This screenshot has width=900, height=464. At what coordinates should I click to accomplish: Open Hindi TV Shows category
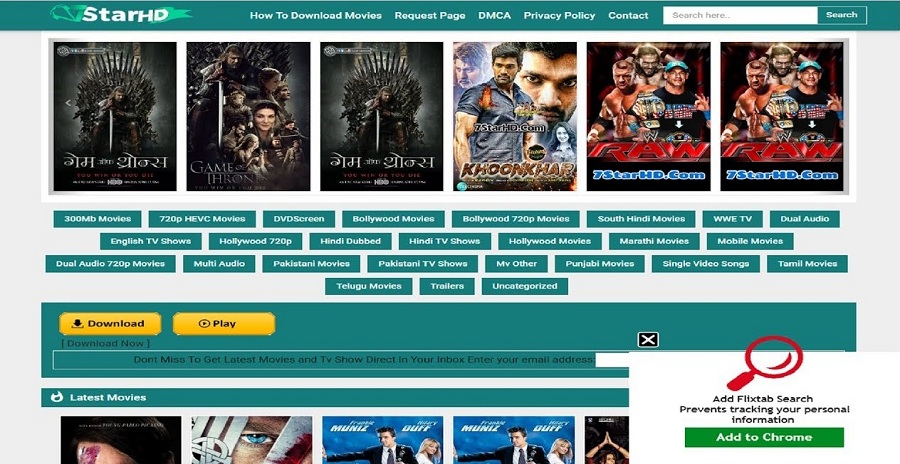[445, 241]
